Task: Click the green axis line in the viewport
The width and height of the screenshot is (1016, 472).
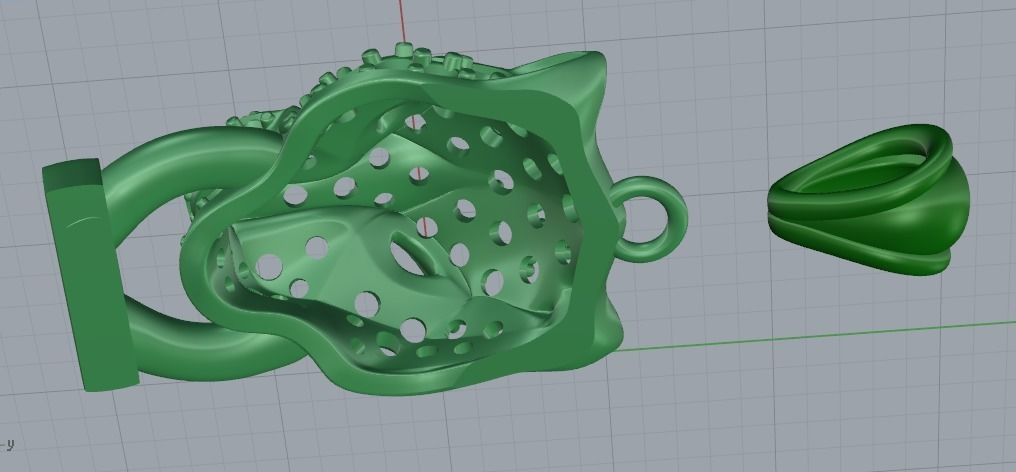Action: 815,336
